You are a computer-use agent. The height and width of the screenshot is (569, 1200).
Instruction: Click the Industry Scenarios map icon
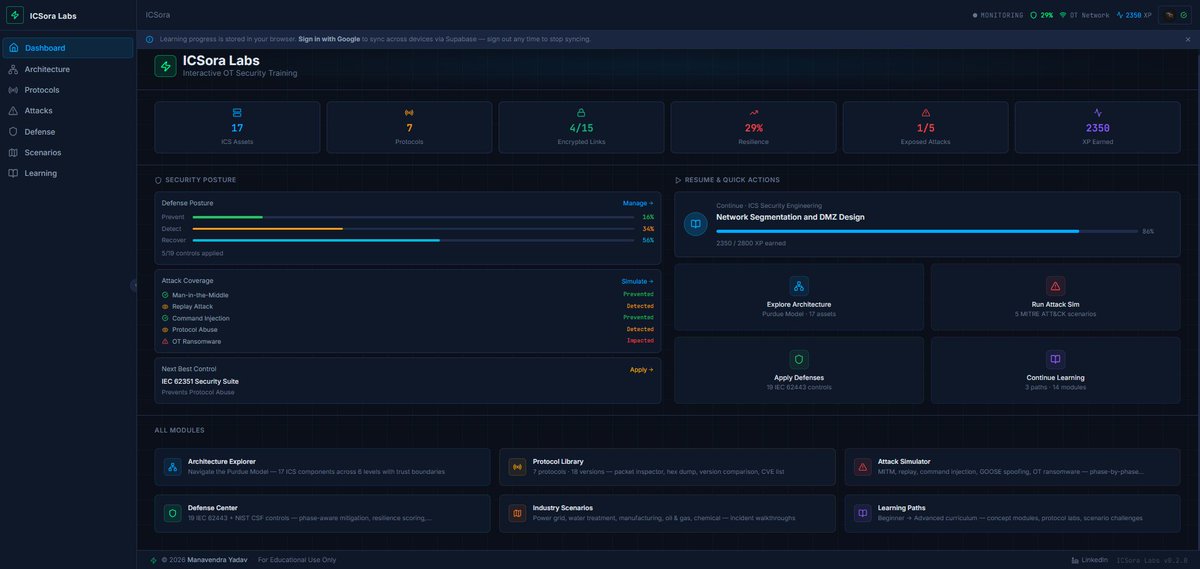(517, 513)
